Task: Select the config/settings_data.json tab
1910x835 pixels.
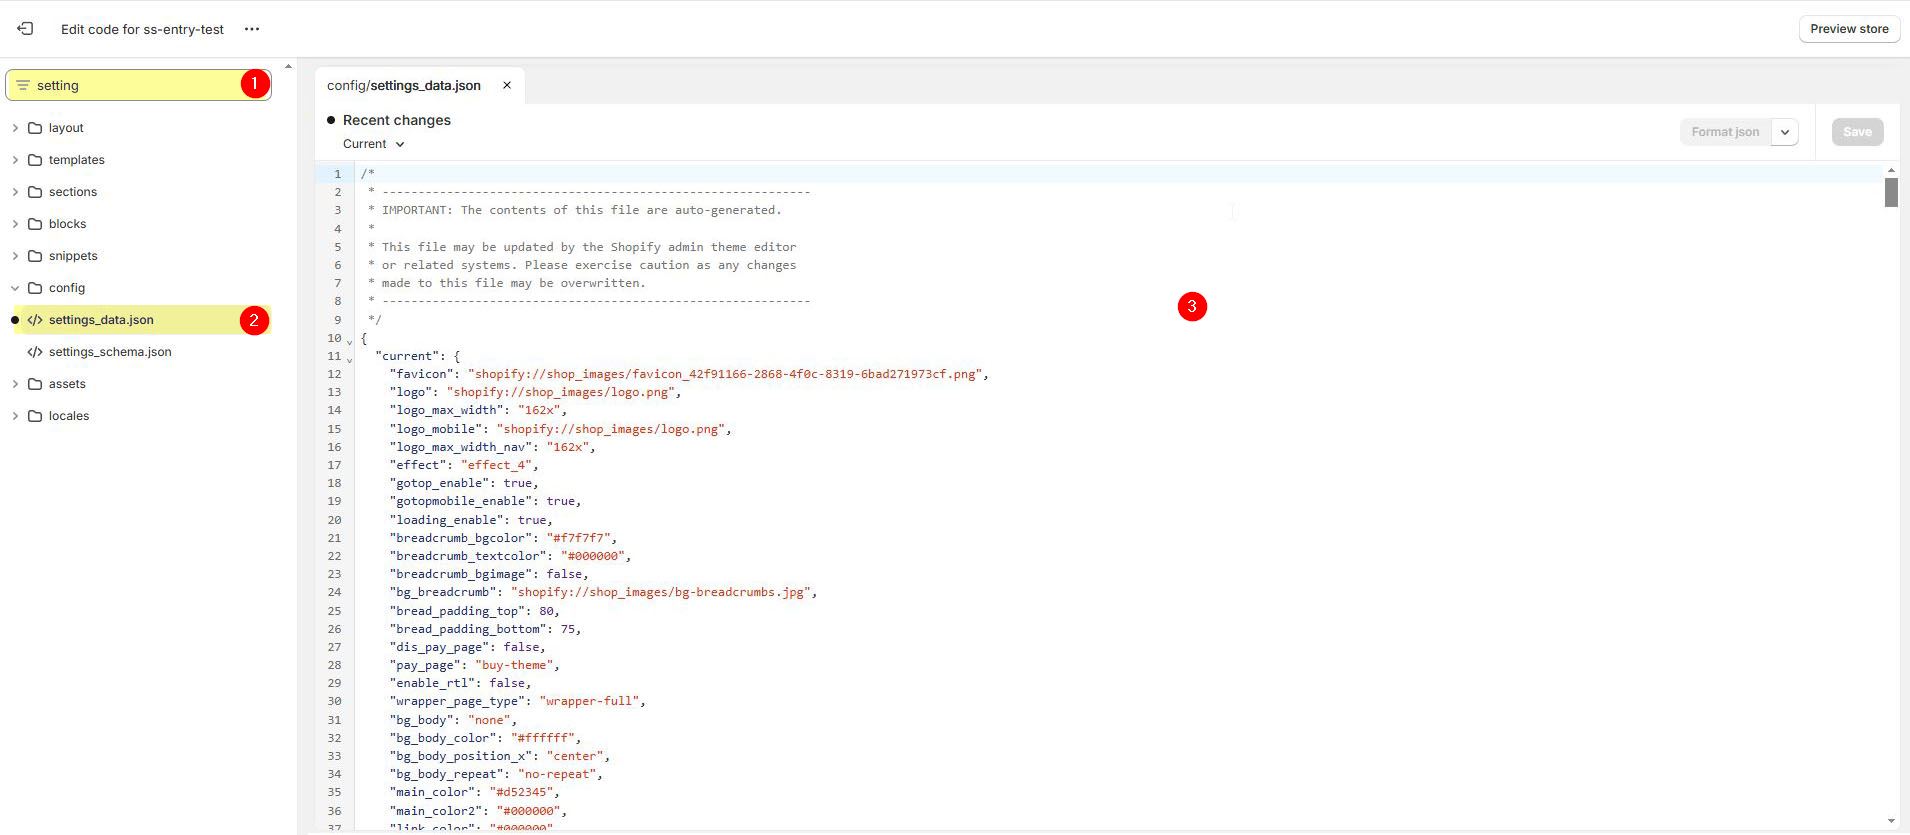Action: [404, 85]
